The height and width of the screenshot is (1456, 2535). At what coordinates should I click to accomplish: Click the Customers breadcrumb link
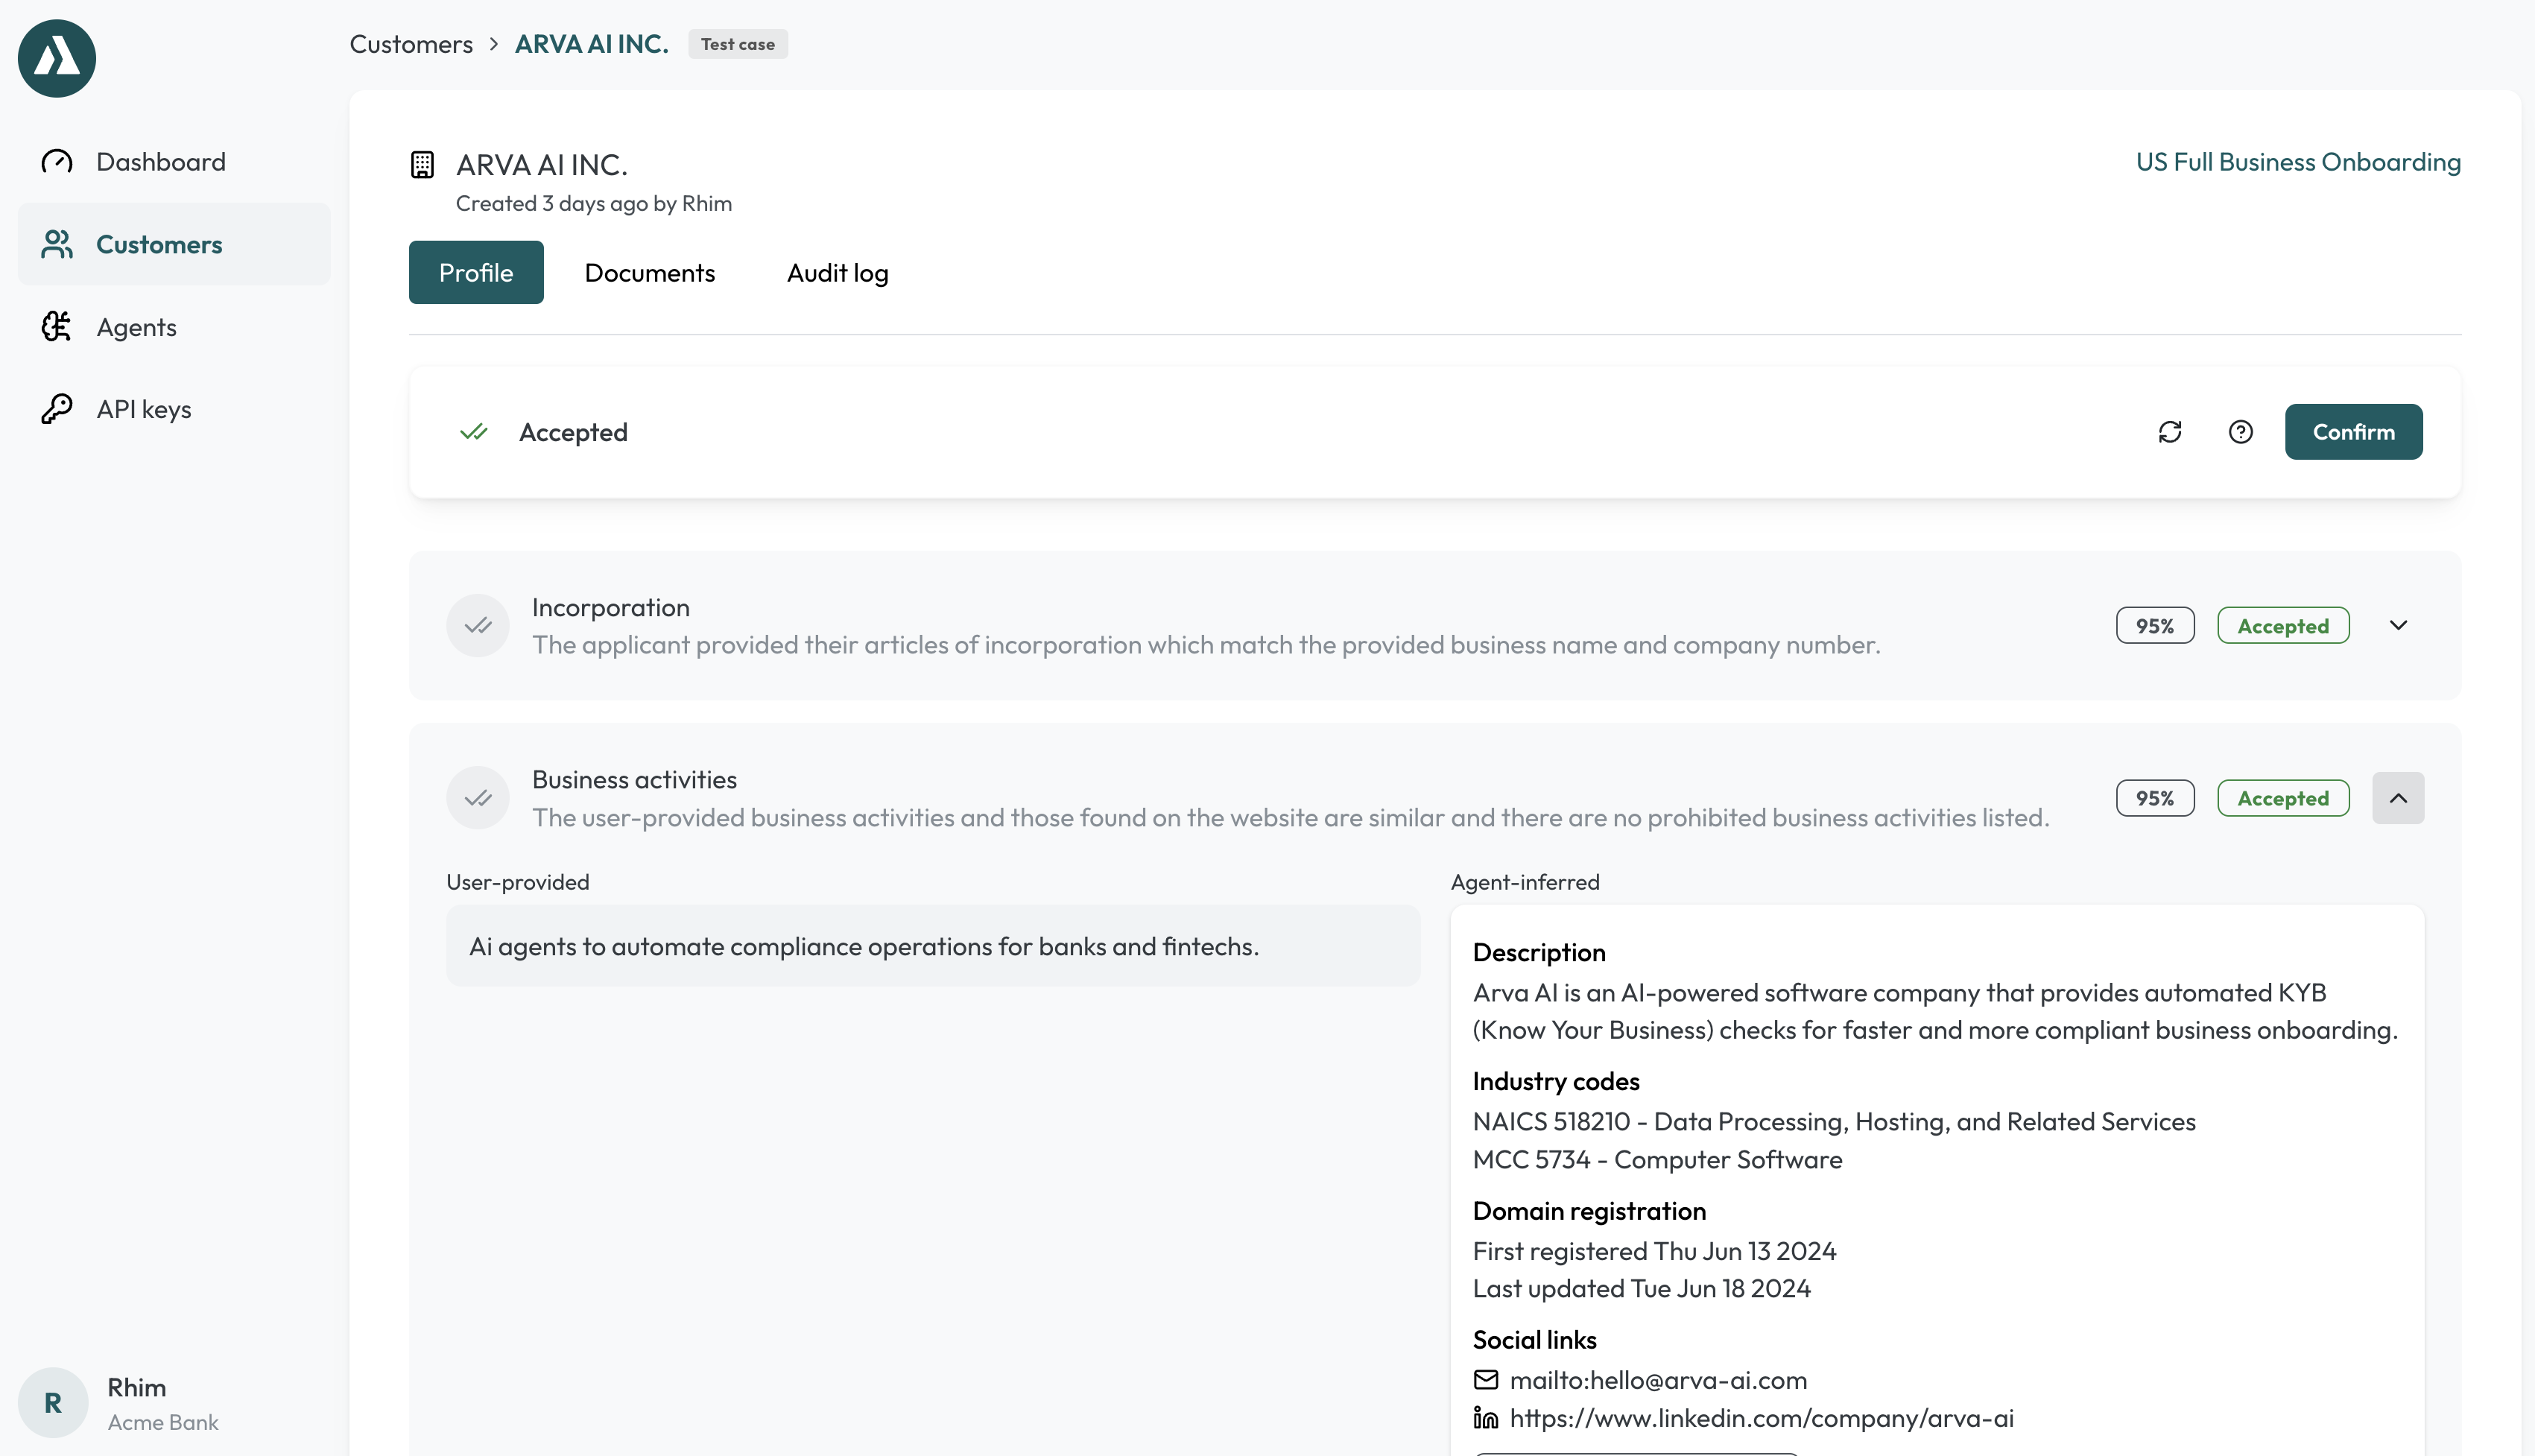pyautogui.click(x=411, y=44)
